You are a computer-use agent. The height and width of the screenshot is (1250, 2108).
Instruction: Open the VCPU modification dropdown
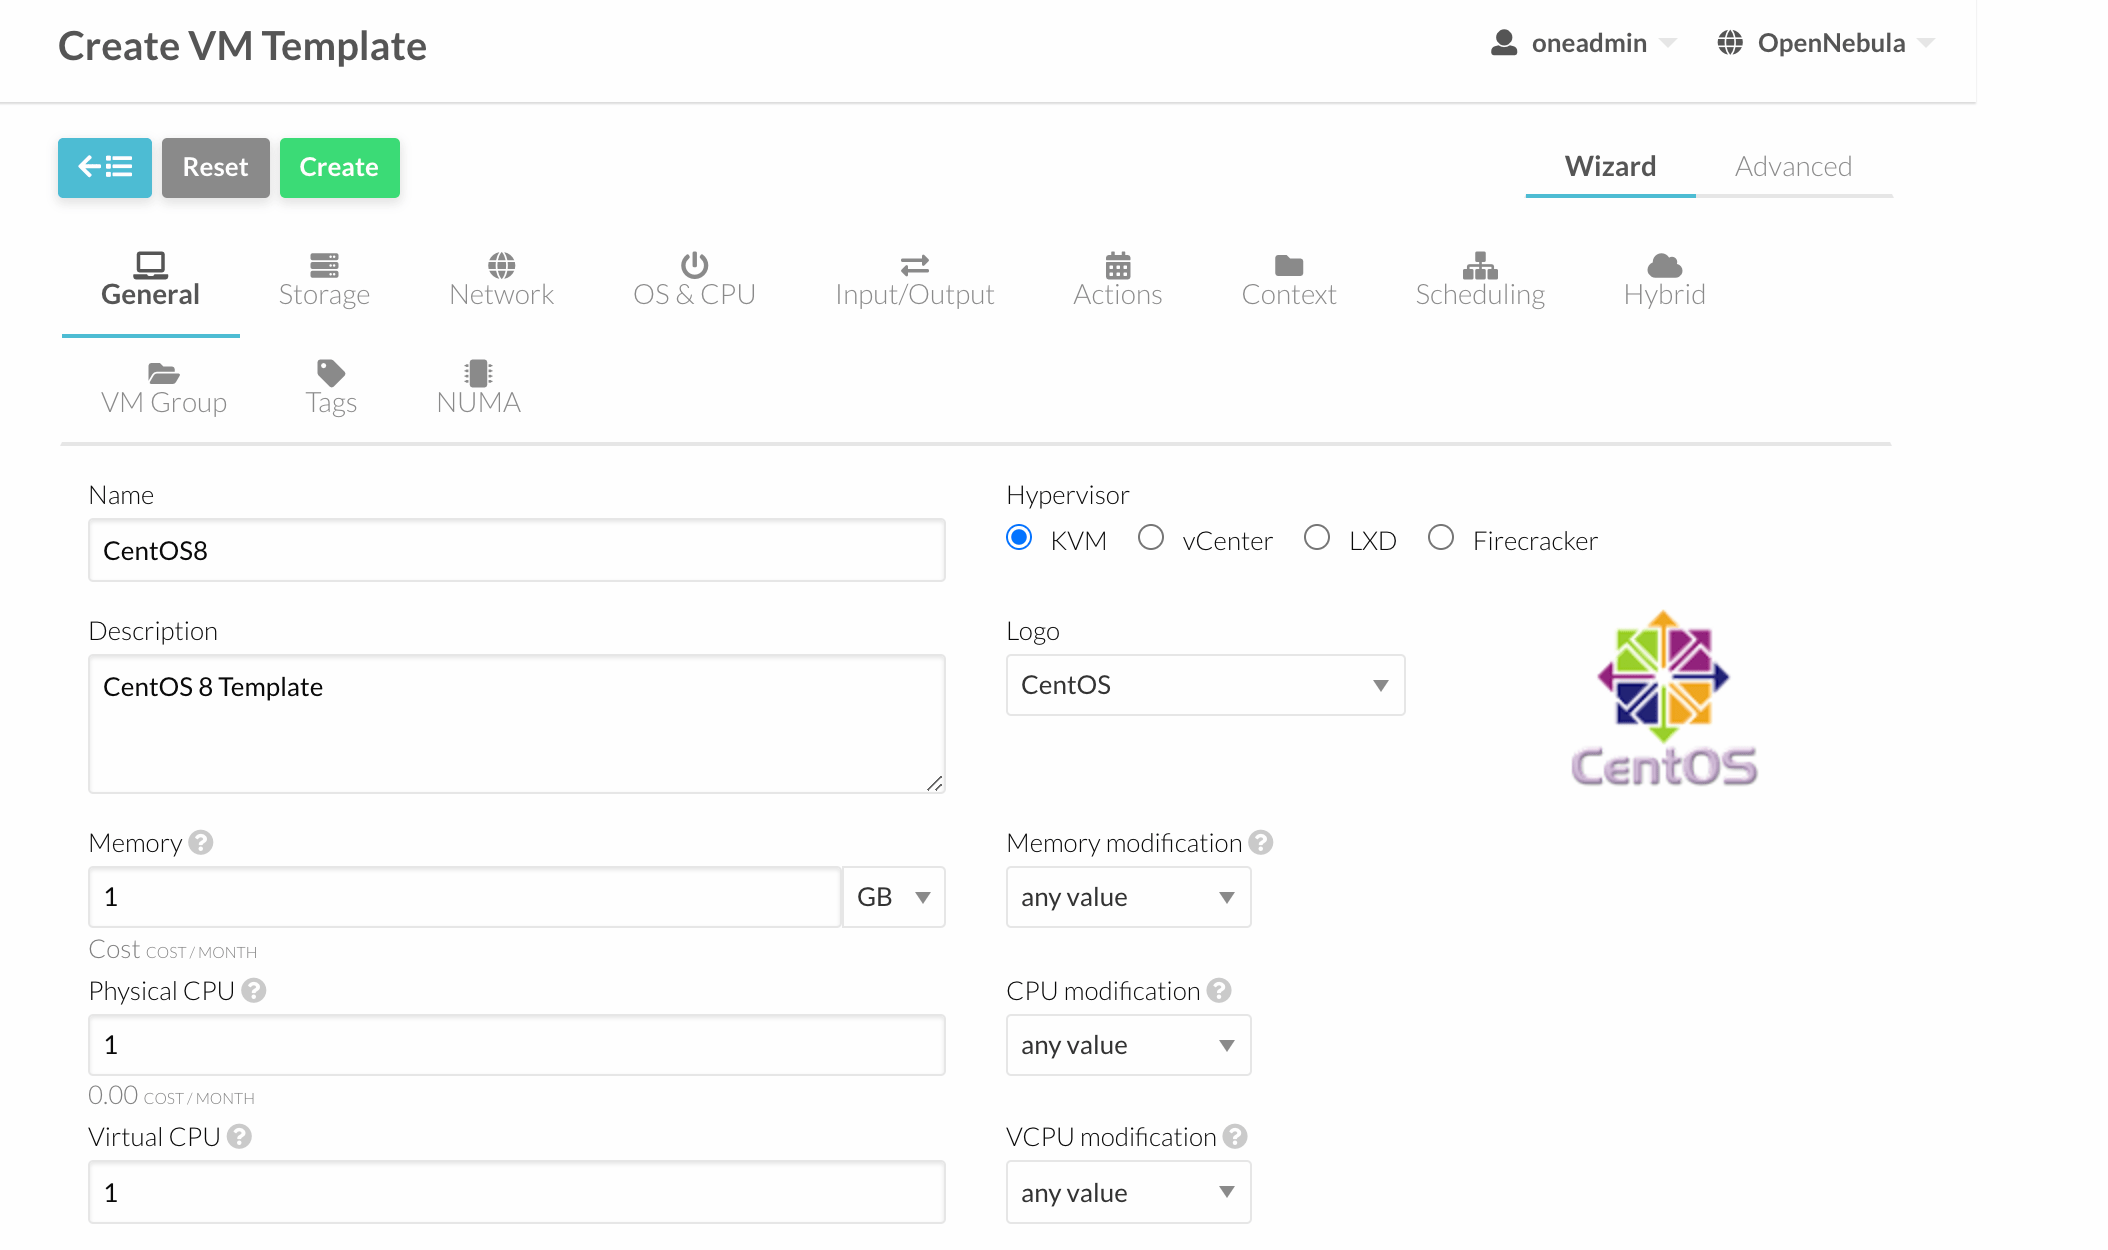[1128, 1192]
